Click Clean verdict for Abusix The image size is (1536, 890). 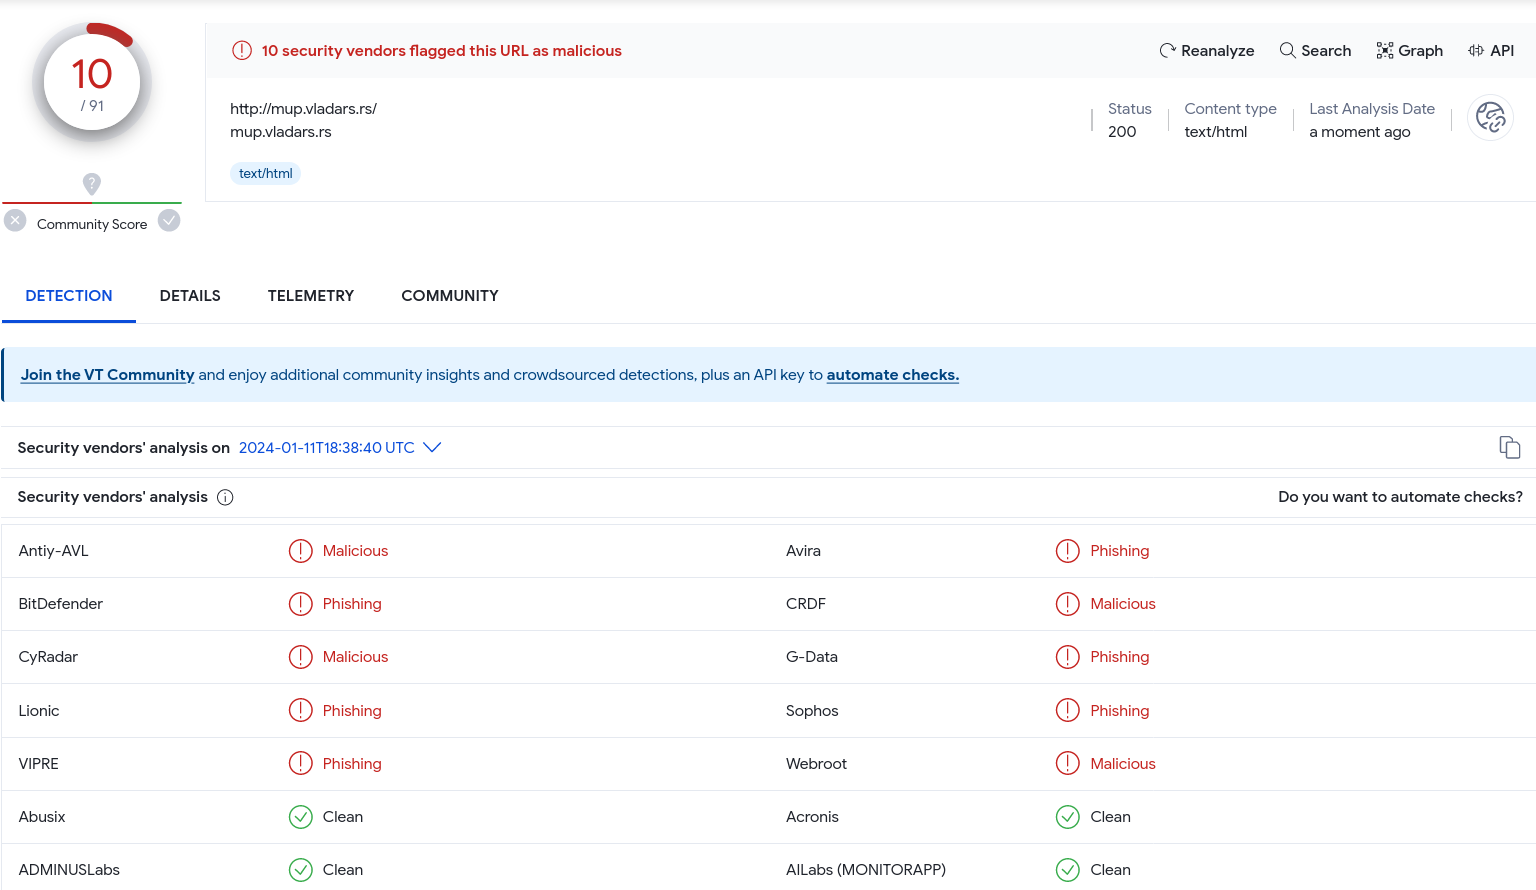tap(343, 817)
